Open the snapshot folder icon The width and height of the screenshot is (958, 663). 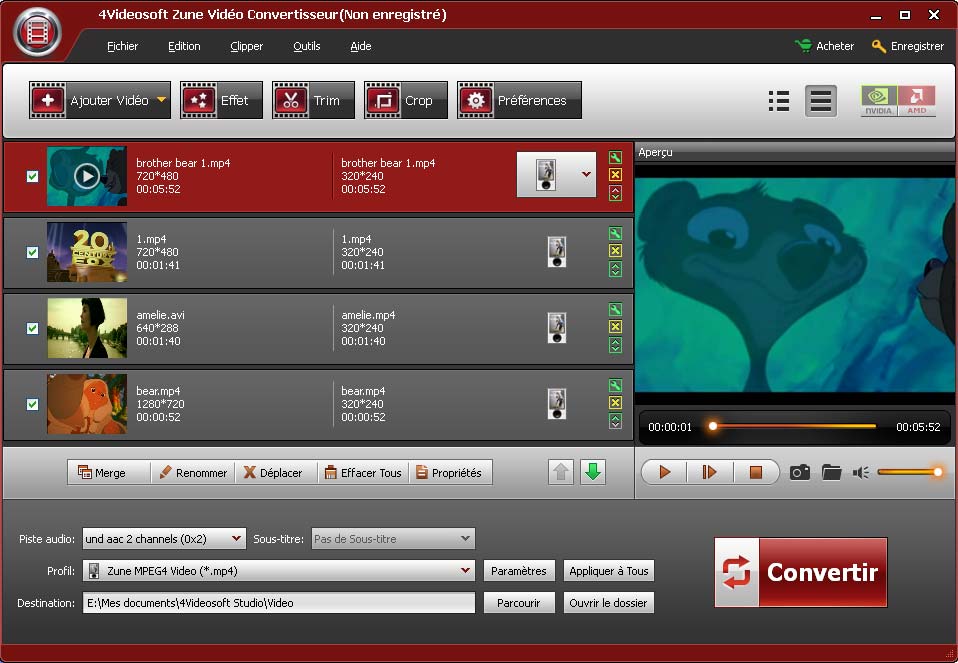(831, 472)
